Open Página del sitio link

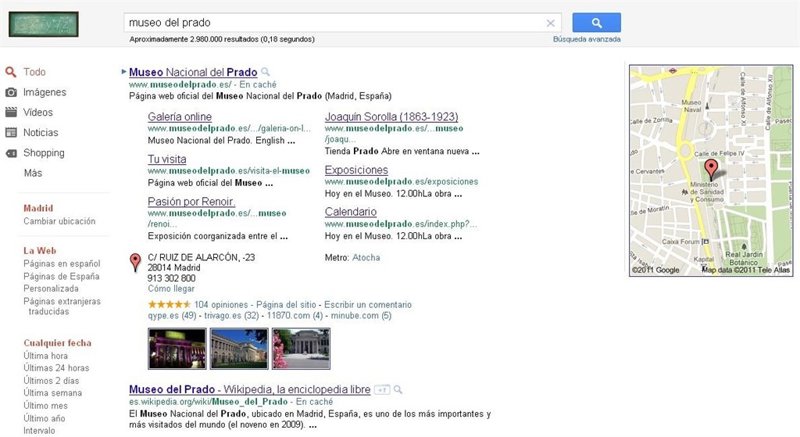(x=286, y=305)
